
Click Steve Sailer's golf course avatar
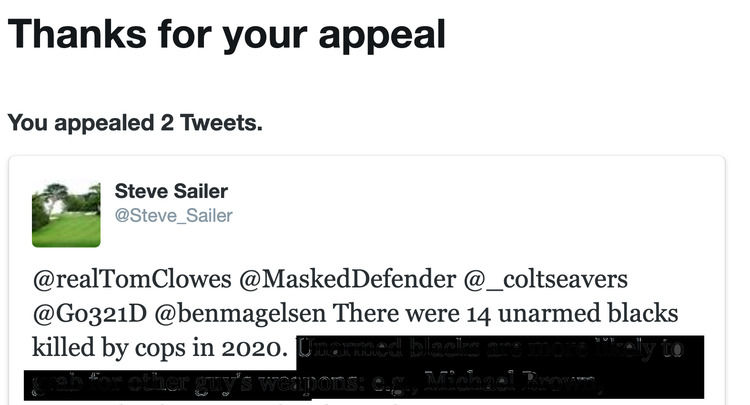66,214
